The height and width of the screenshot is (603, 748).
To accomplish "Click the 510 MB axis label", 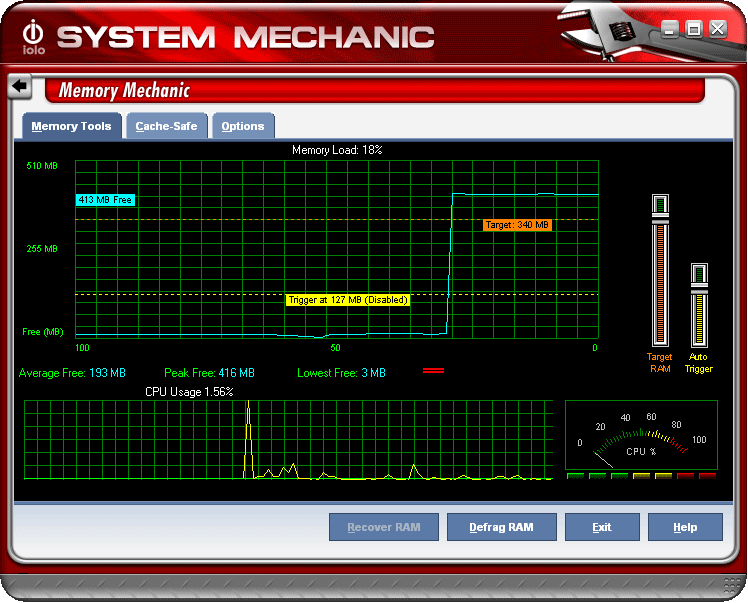I will (42, 166).
